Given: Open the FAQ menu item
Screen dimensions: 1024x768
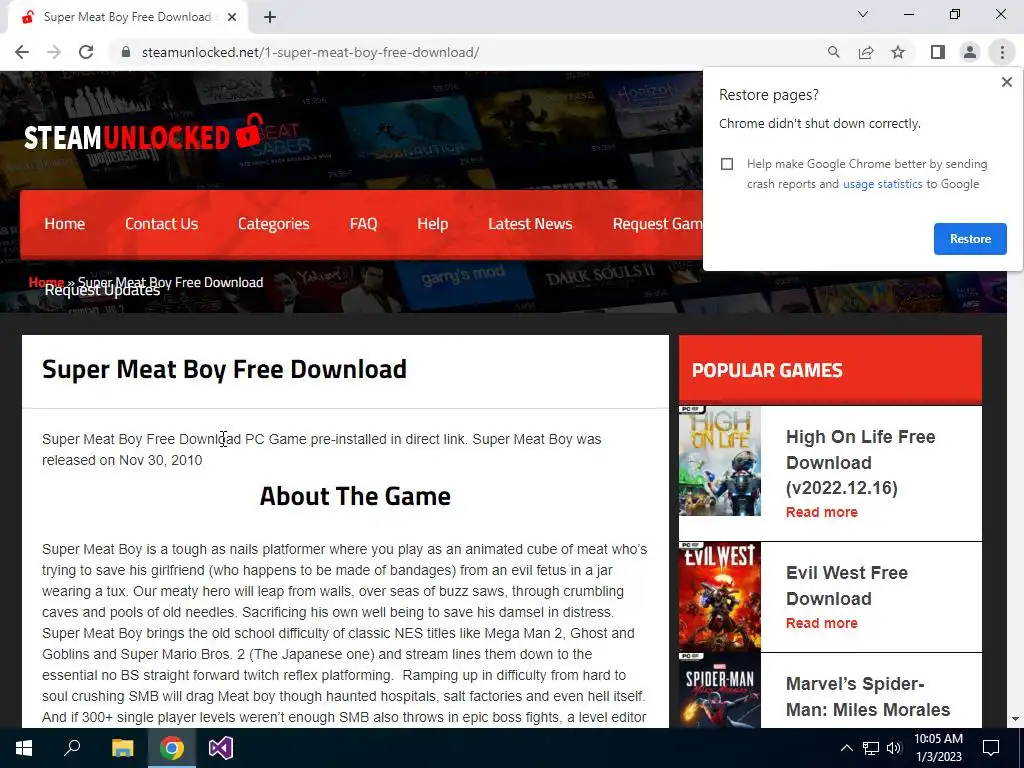Looking at the screenshot, I should tap(363, 224).
